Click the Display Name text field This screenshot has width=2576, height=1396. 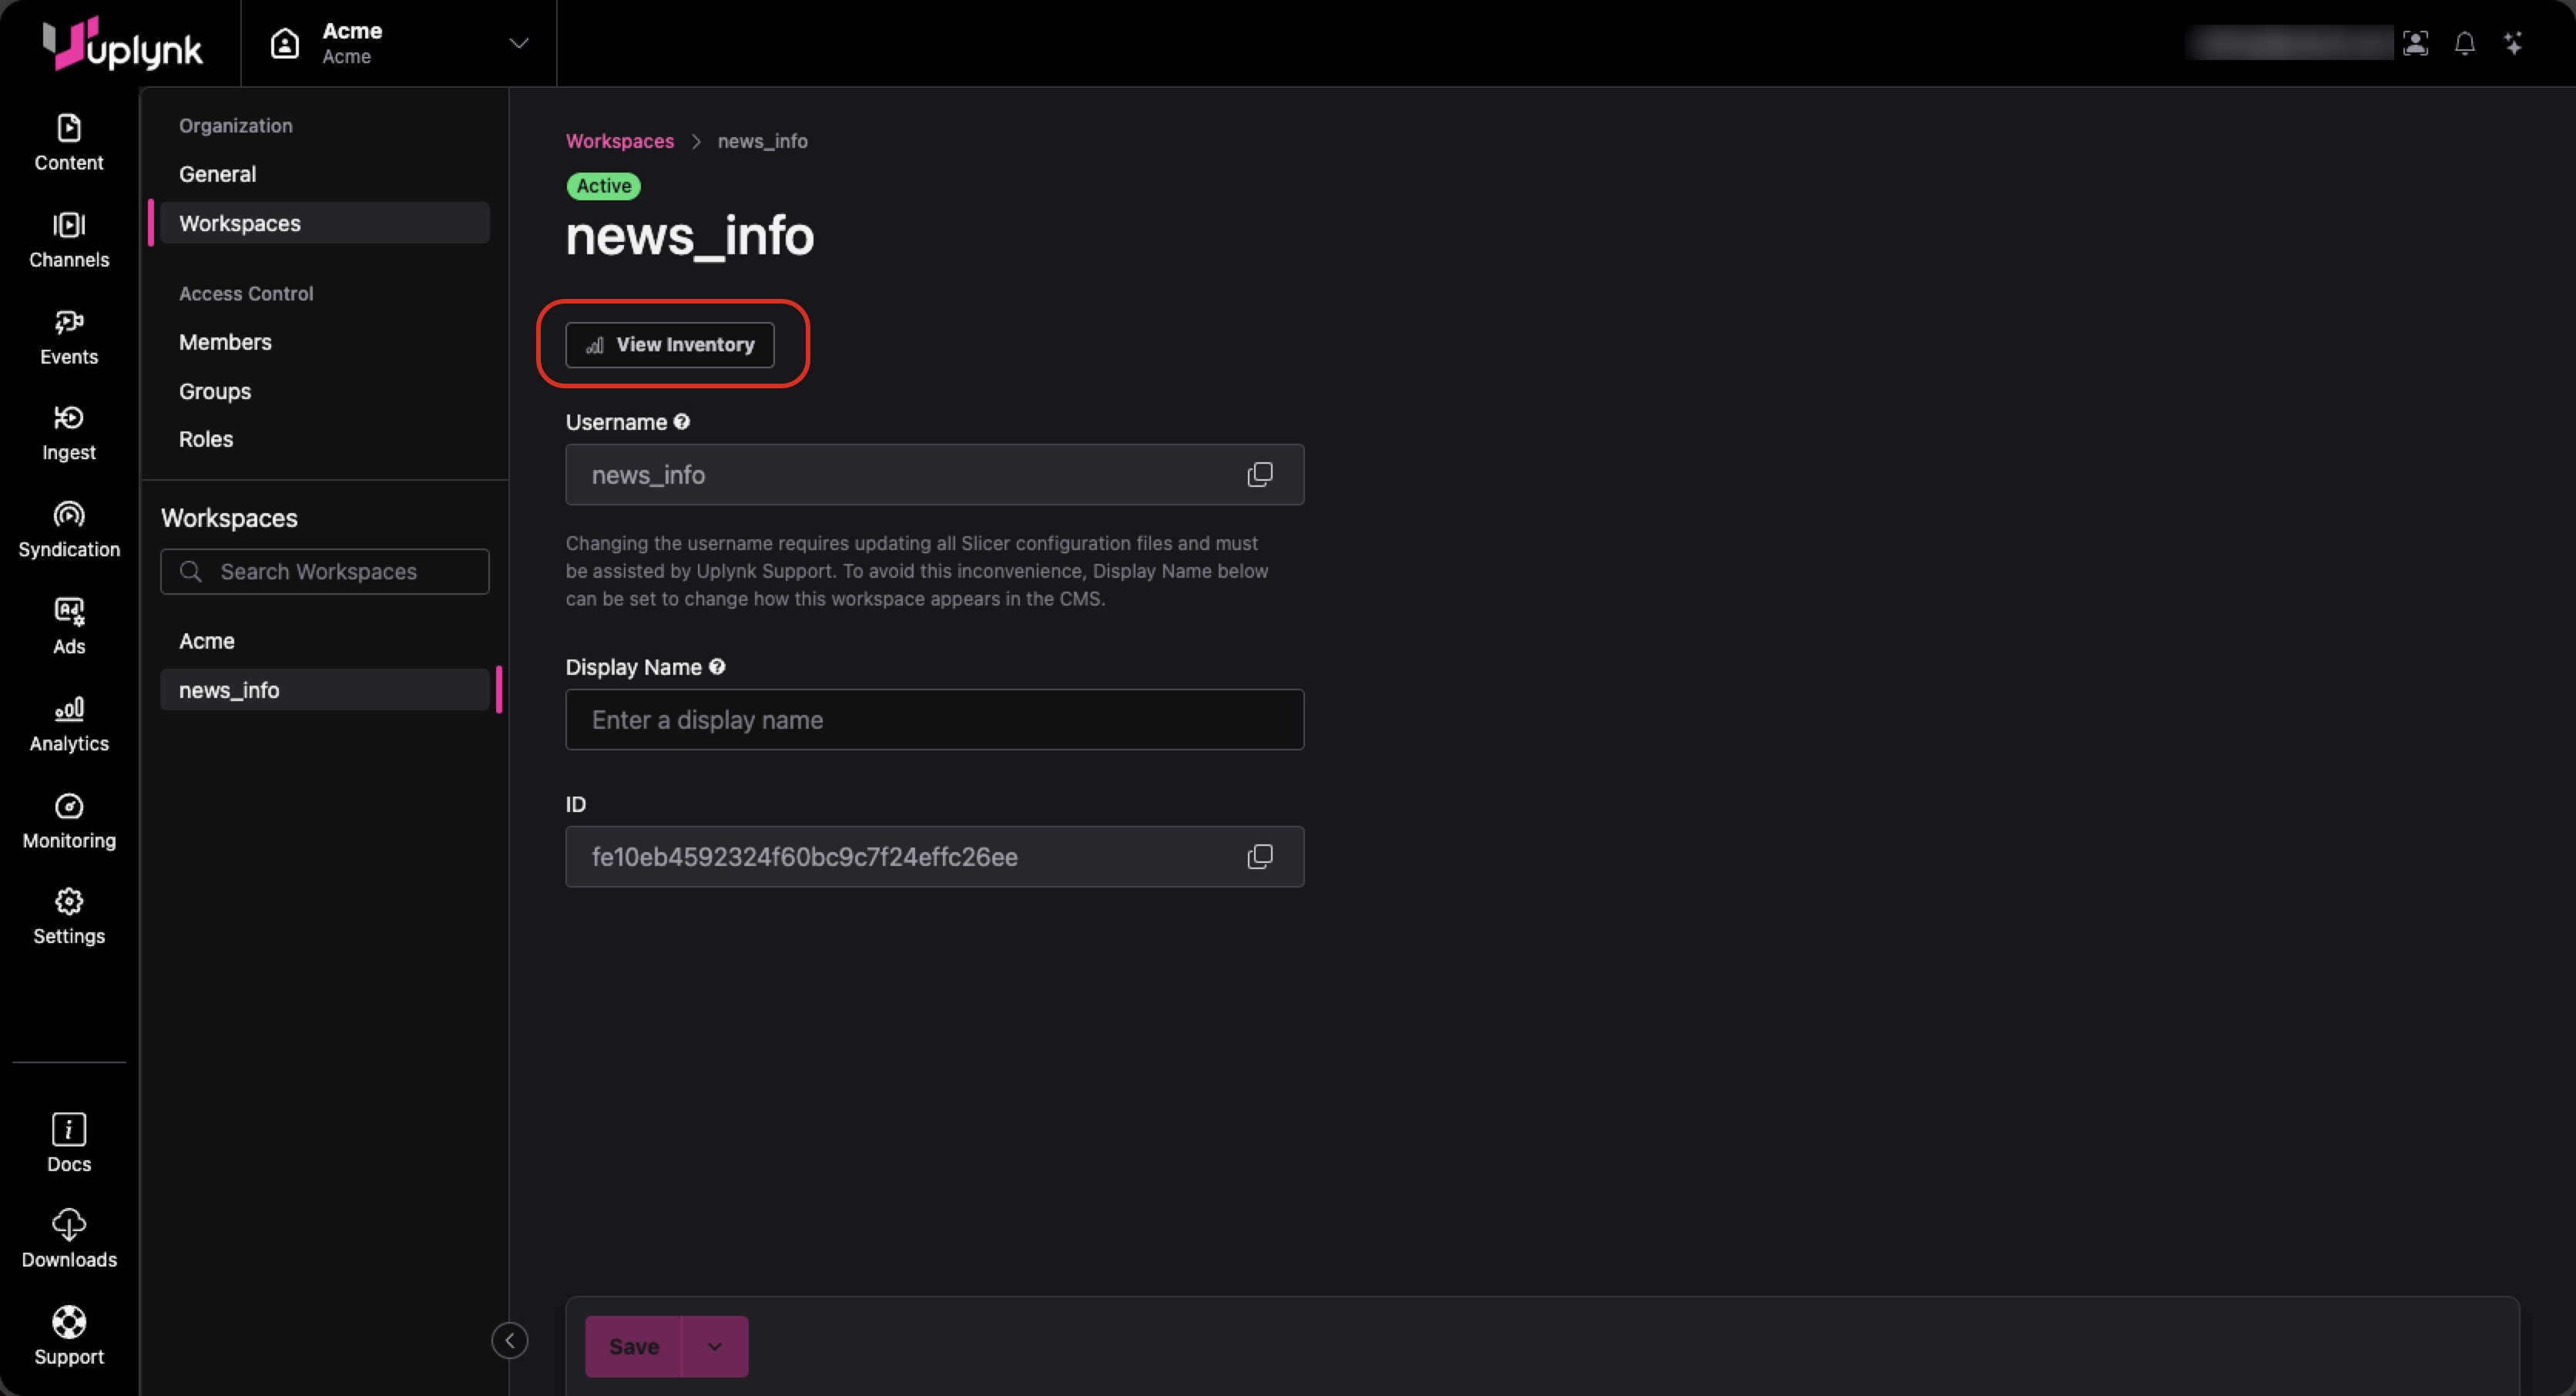[934, 719]
